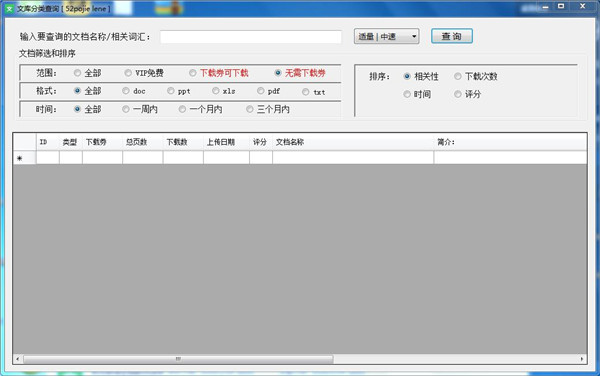Pick 一个月内 time filter
This screenshot has height=376, width=600.
click(x=201, y=109)
